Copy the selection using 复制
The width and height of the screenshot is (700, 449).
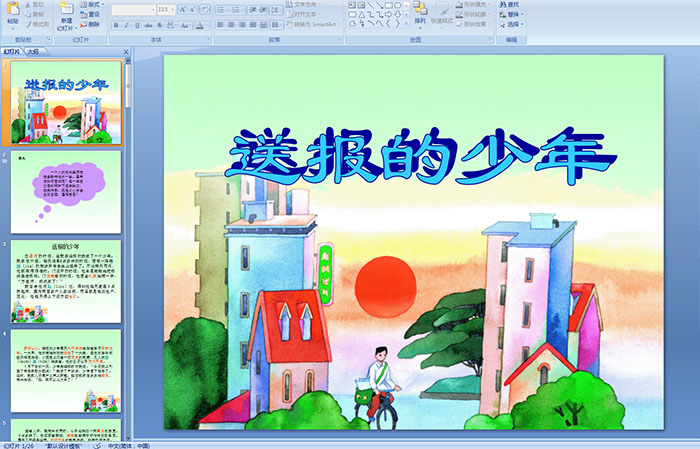point(34,14)
